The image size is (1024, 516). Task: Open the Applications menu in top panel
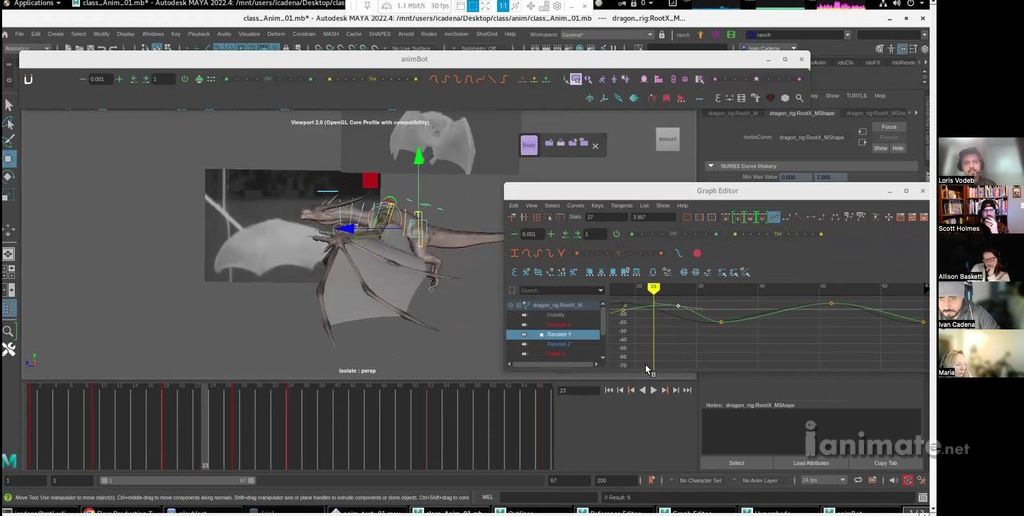pos(32,3)
